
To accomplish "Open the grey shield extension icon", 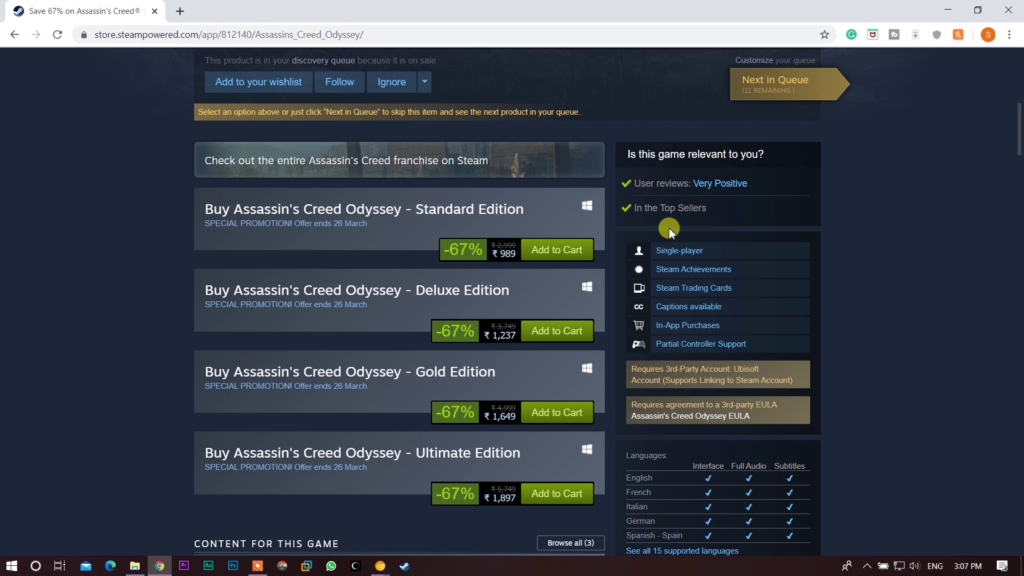I will [936, 35].
